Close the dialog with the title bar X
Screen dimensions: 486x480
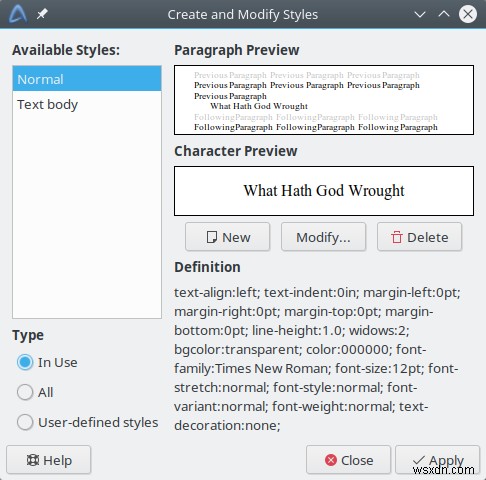pos(468,14)
